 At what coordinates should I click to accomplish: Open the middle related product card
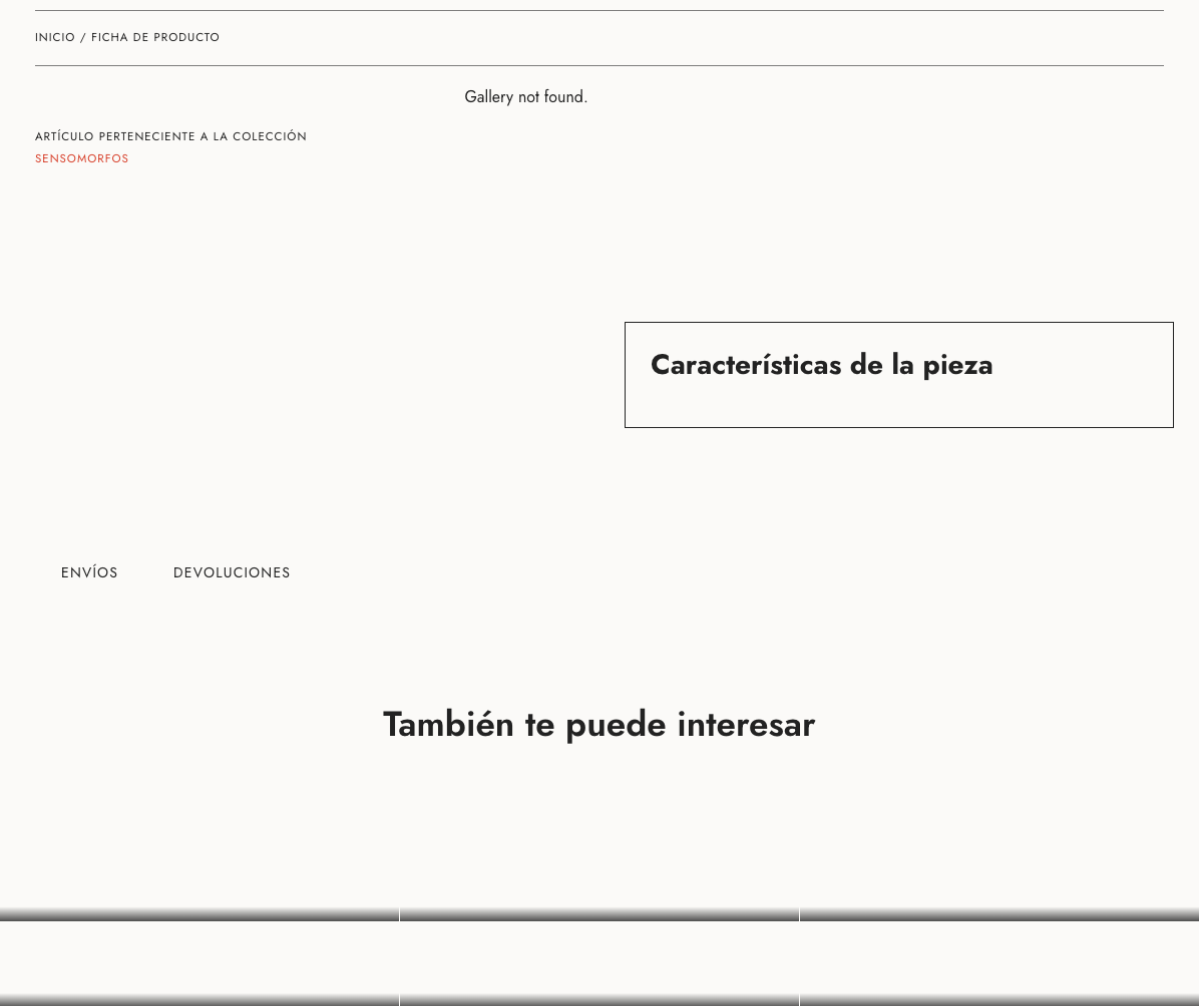coord(599,958)
